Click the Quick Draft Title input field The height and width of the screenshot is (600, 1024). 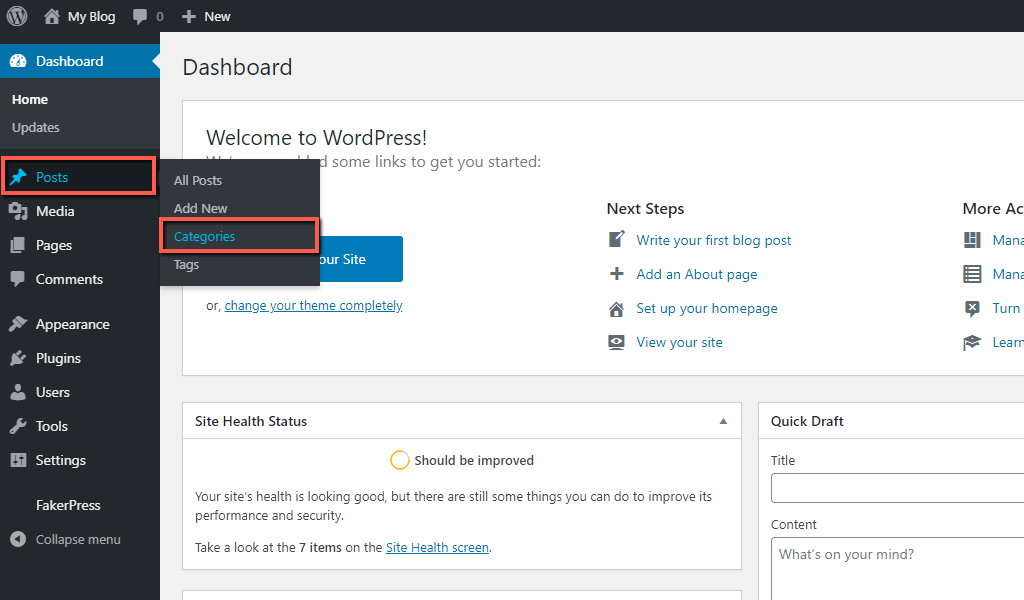coord(897,488)
